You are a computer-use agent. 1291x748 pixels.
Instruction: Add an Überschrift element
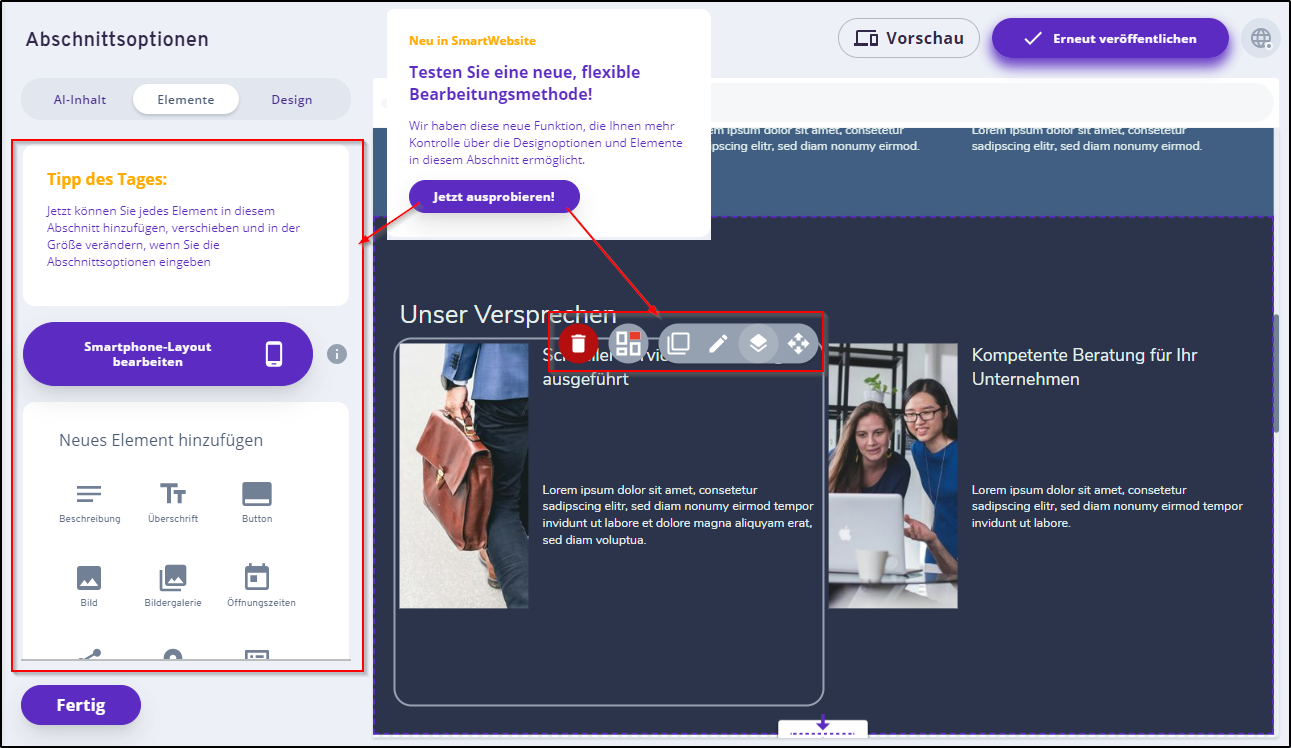point(173,502)
